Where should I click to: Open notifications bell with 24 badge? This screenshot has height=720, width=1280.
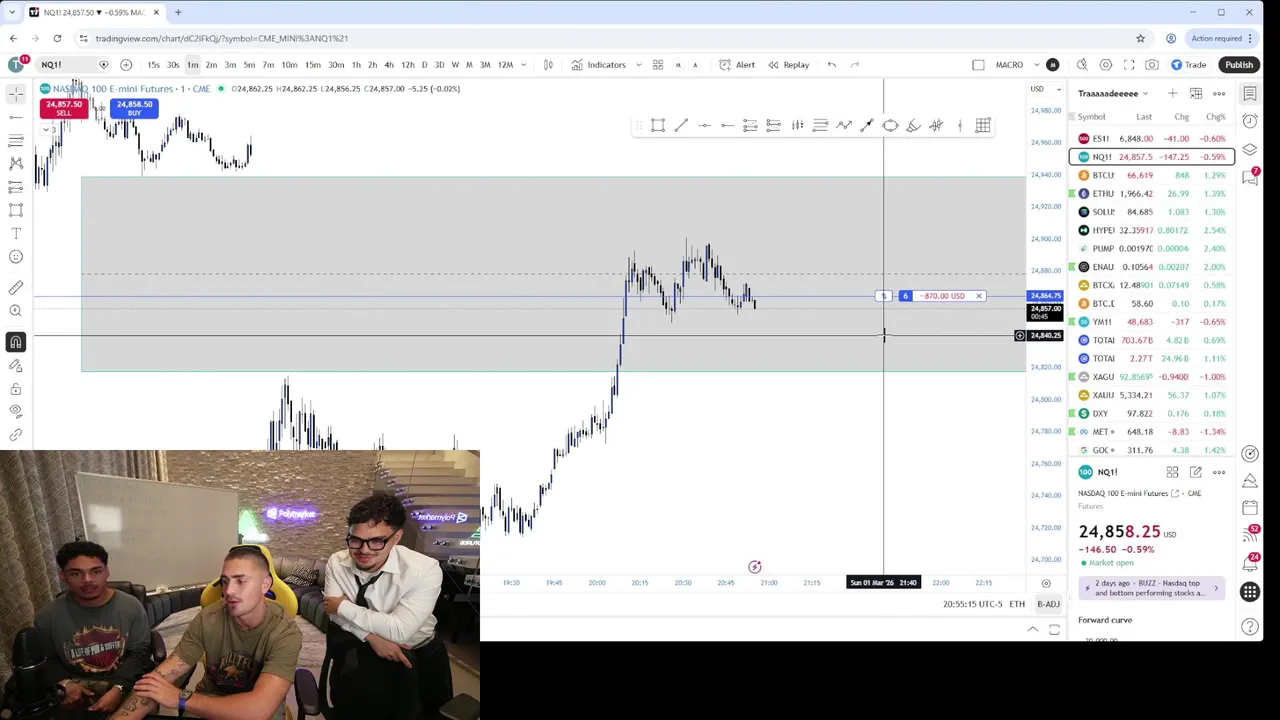tap(1250, 562)
